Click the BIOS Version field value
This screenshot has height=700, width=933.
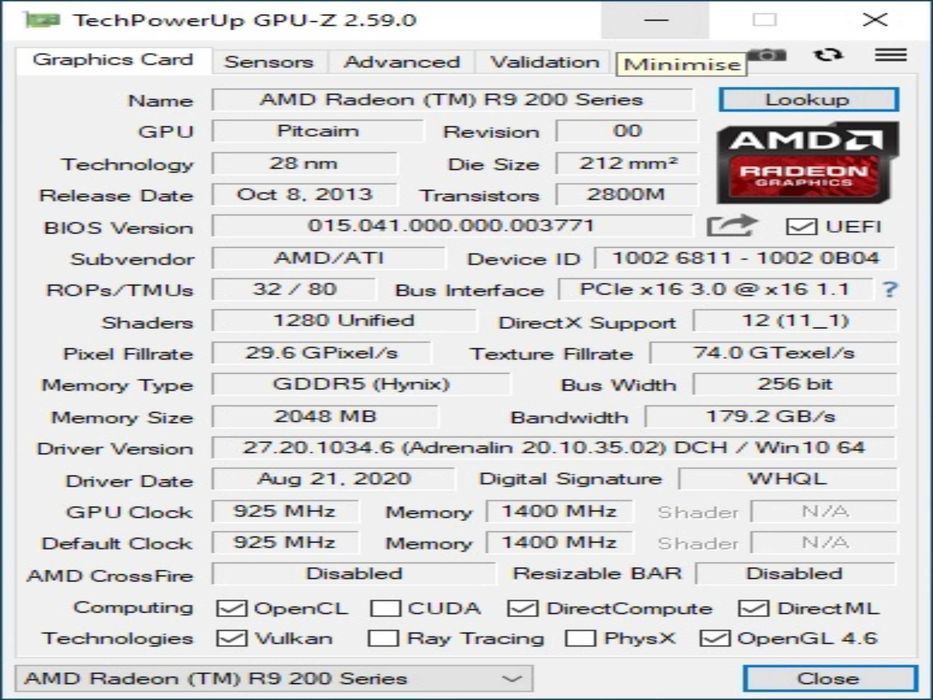(x=452, y=226)
